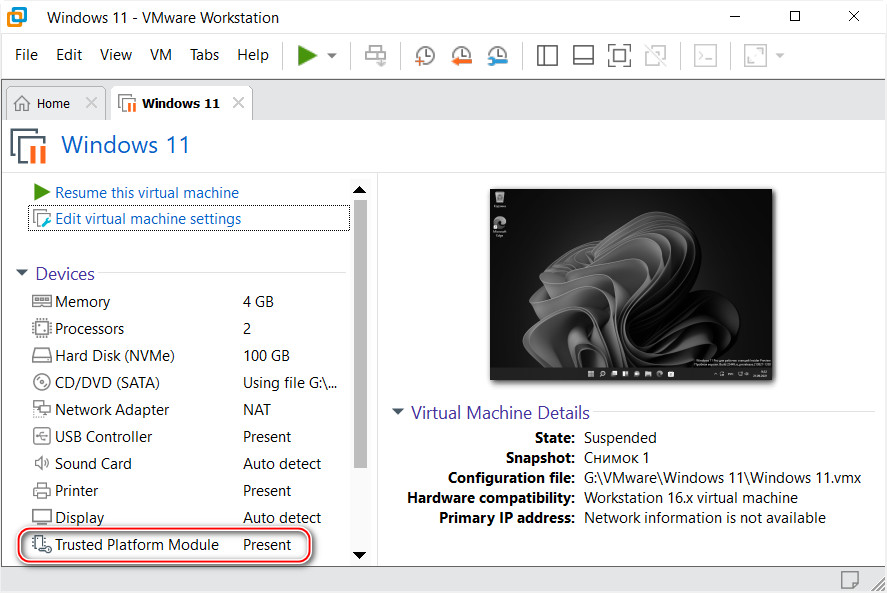Open the stretch display dropdown arrow
This screenshot has width=887, height=593.
coord(780,55)
